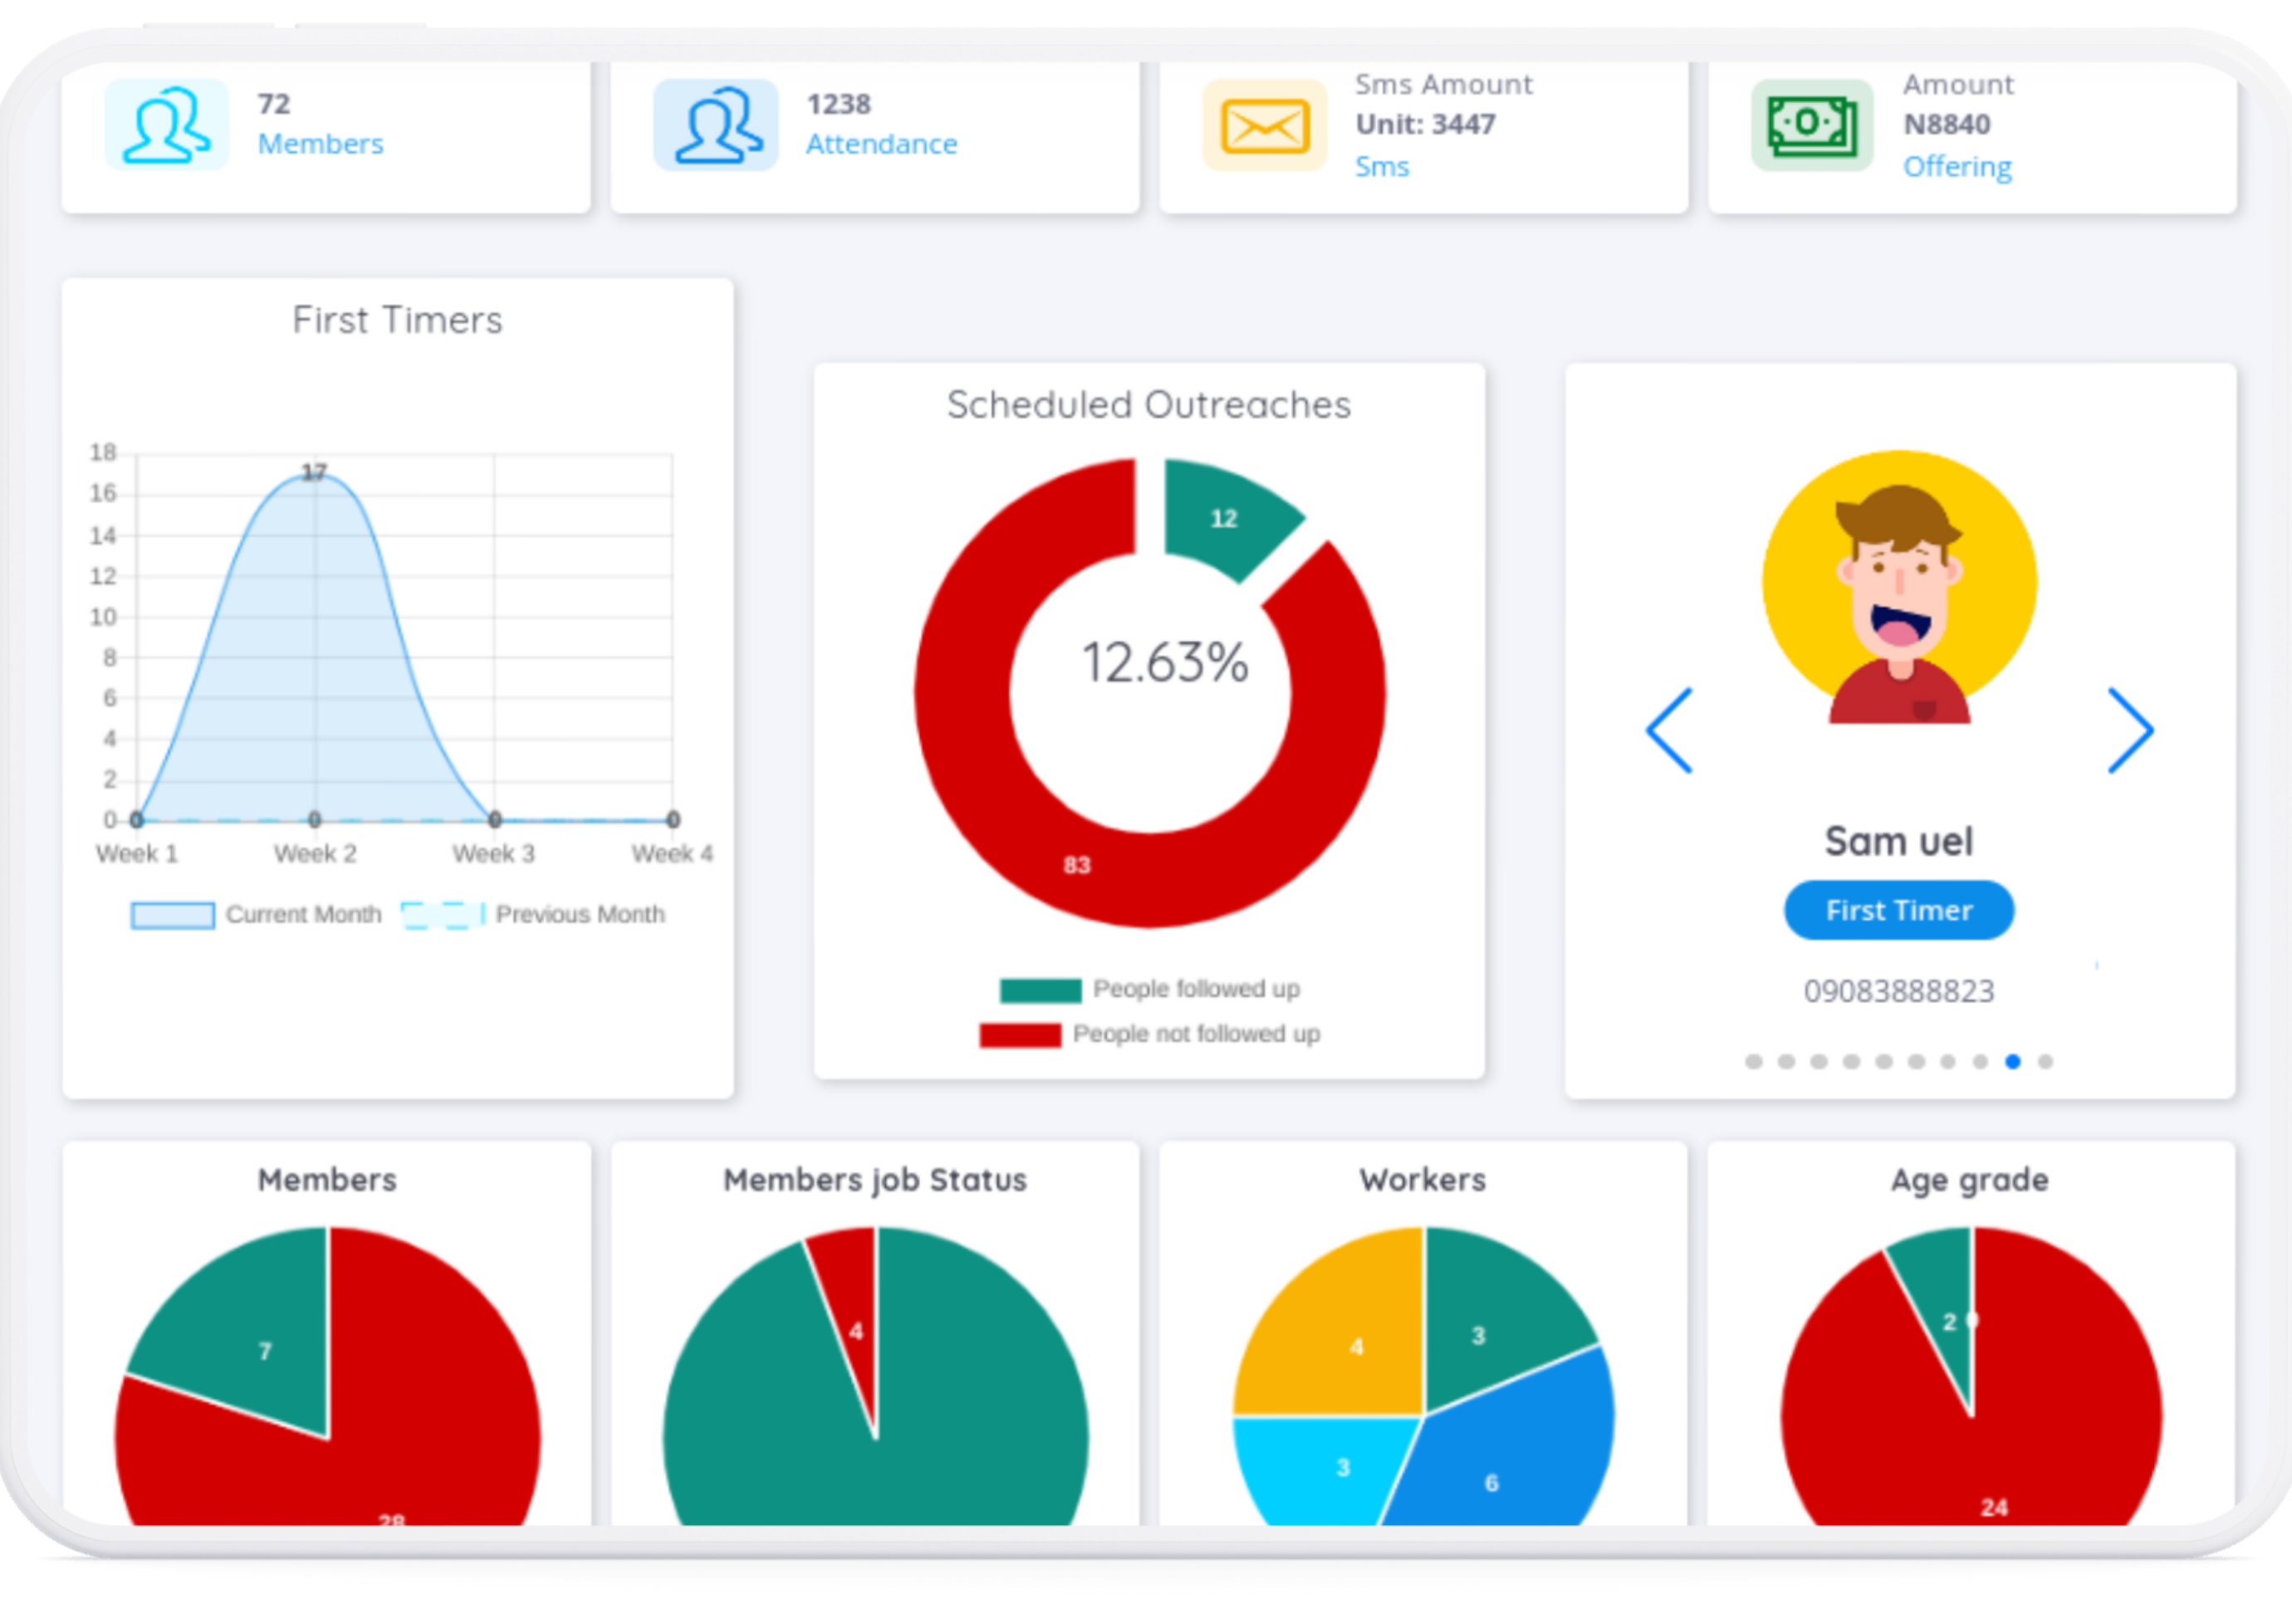The width and height of the screenshot is (2292, 1624).
Task: Open the Members link
Action: [x=320, y=144]
